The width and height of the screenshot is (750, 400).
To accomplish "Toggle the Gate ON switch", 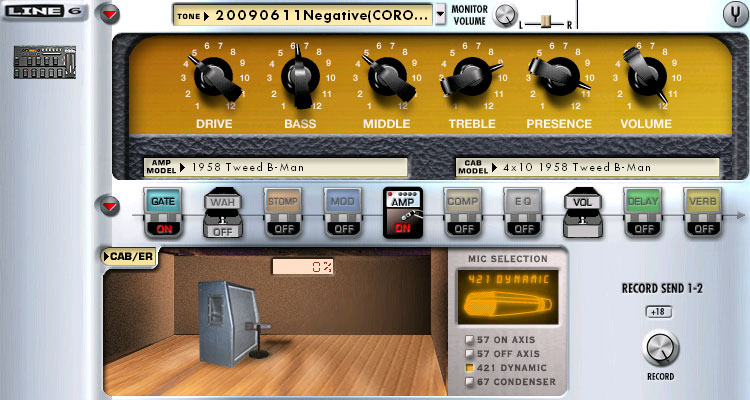I will coord(164,229).
